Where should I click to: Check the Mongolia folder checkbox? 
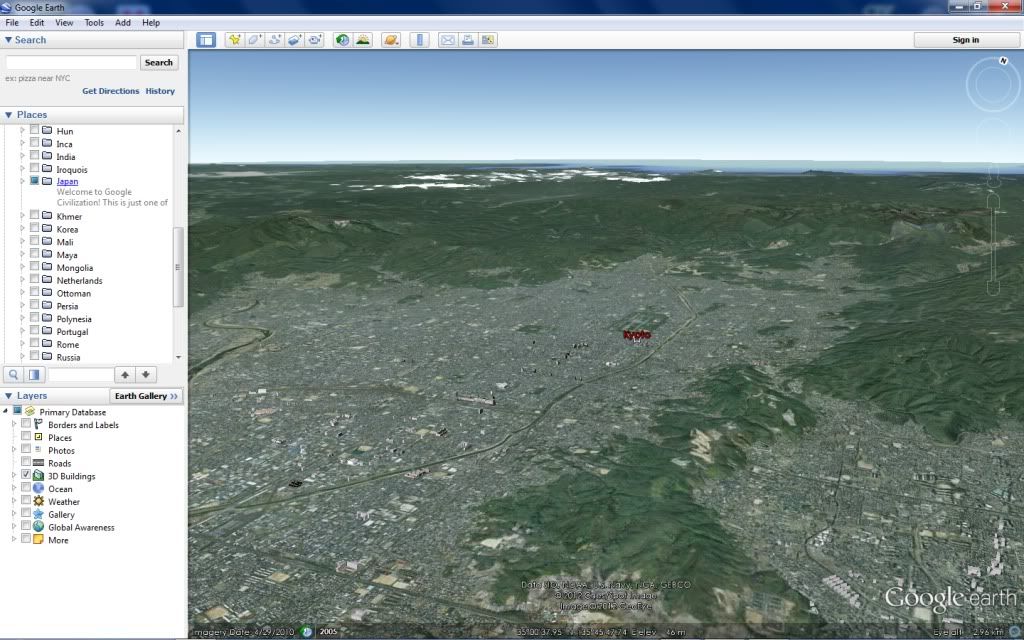[x=34, y=267]
